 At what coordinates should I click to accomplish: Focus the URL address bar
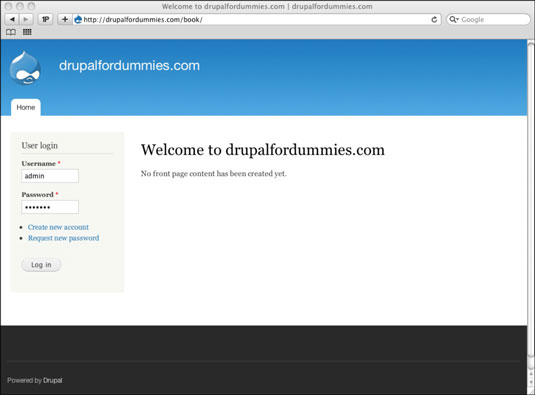pyautogui.click(x=257, y=19)
